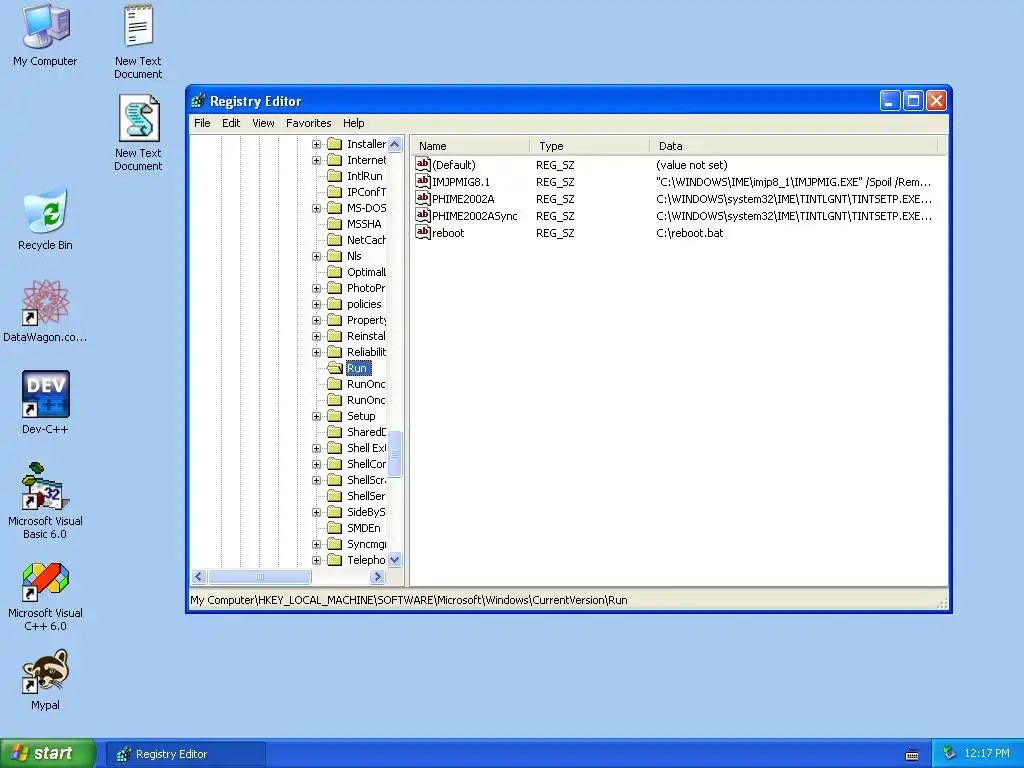Screen dimensions: 1024x768
Task: Select Microsoft Visual Basic 6.0 shortcut
Action: click(45, 486)
